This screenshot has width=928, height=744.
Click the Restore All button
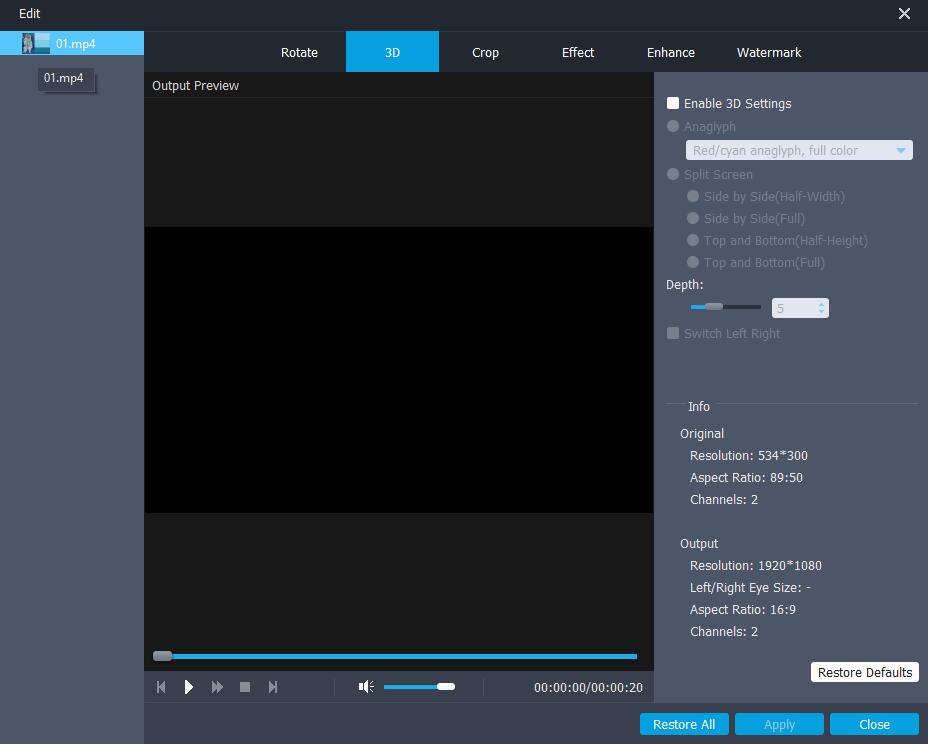684,724
